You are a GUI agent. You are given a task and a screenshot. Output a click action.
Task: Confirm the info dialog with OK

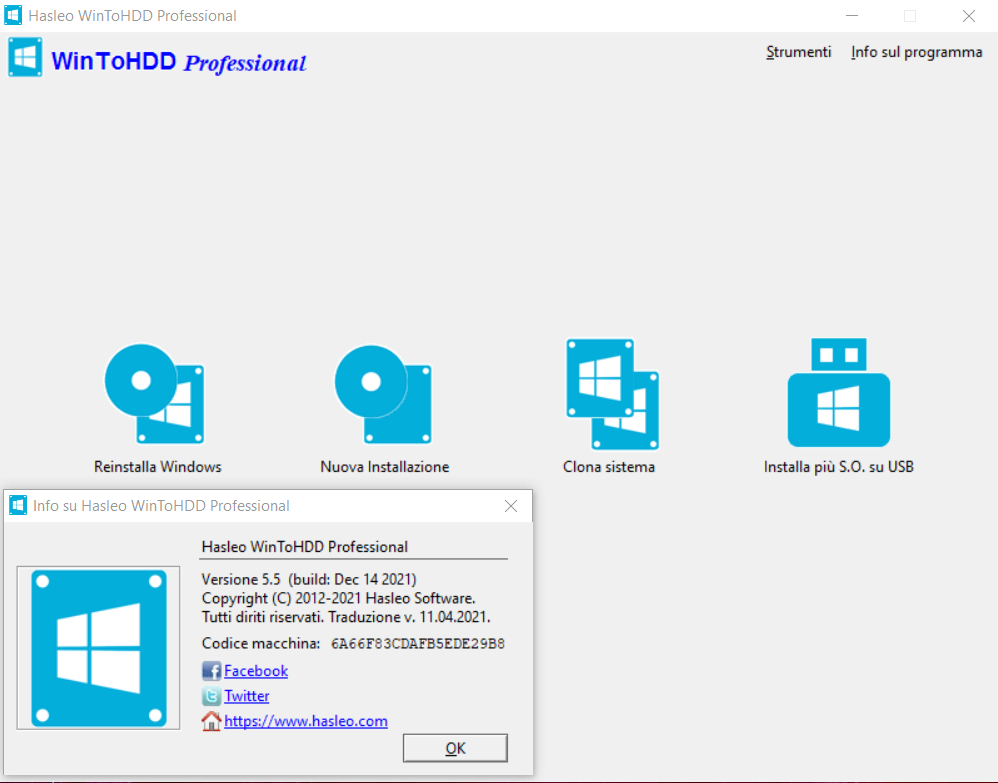[x=455, y=748]
